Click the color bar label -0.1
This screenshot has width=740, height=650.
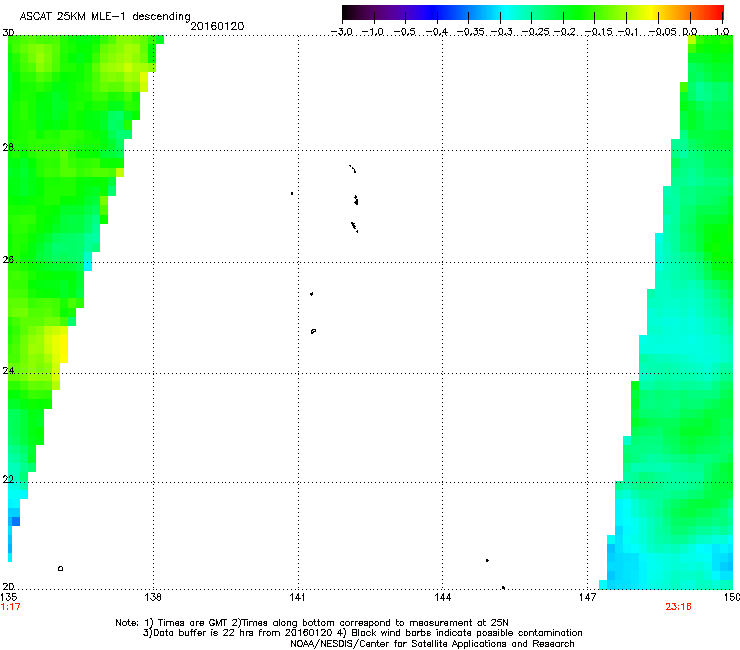(x=628, y=32)
